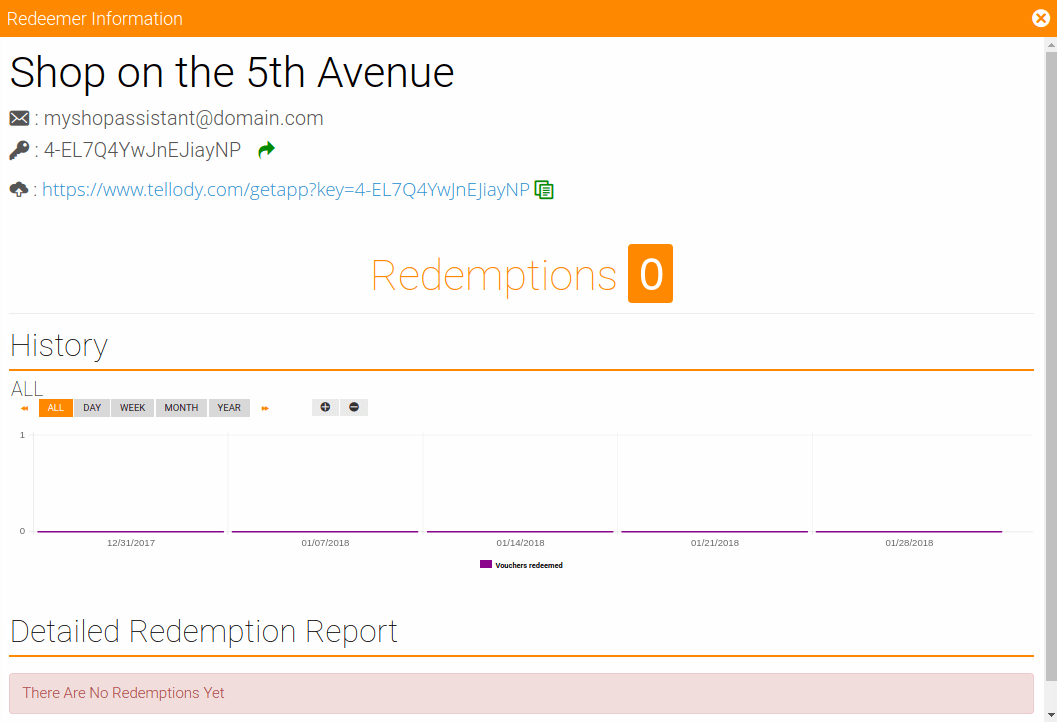Open the tellody getapp link
Screen dimensions: 1057x722
pyautogui.click(x=286, y=189)
